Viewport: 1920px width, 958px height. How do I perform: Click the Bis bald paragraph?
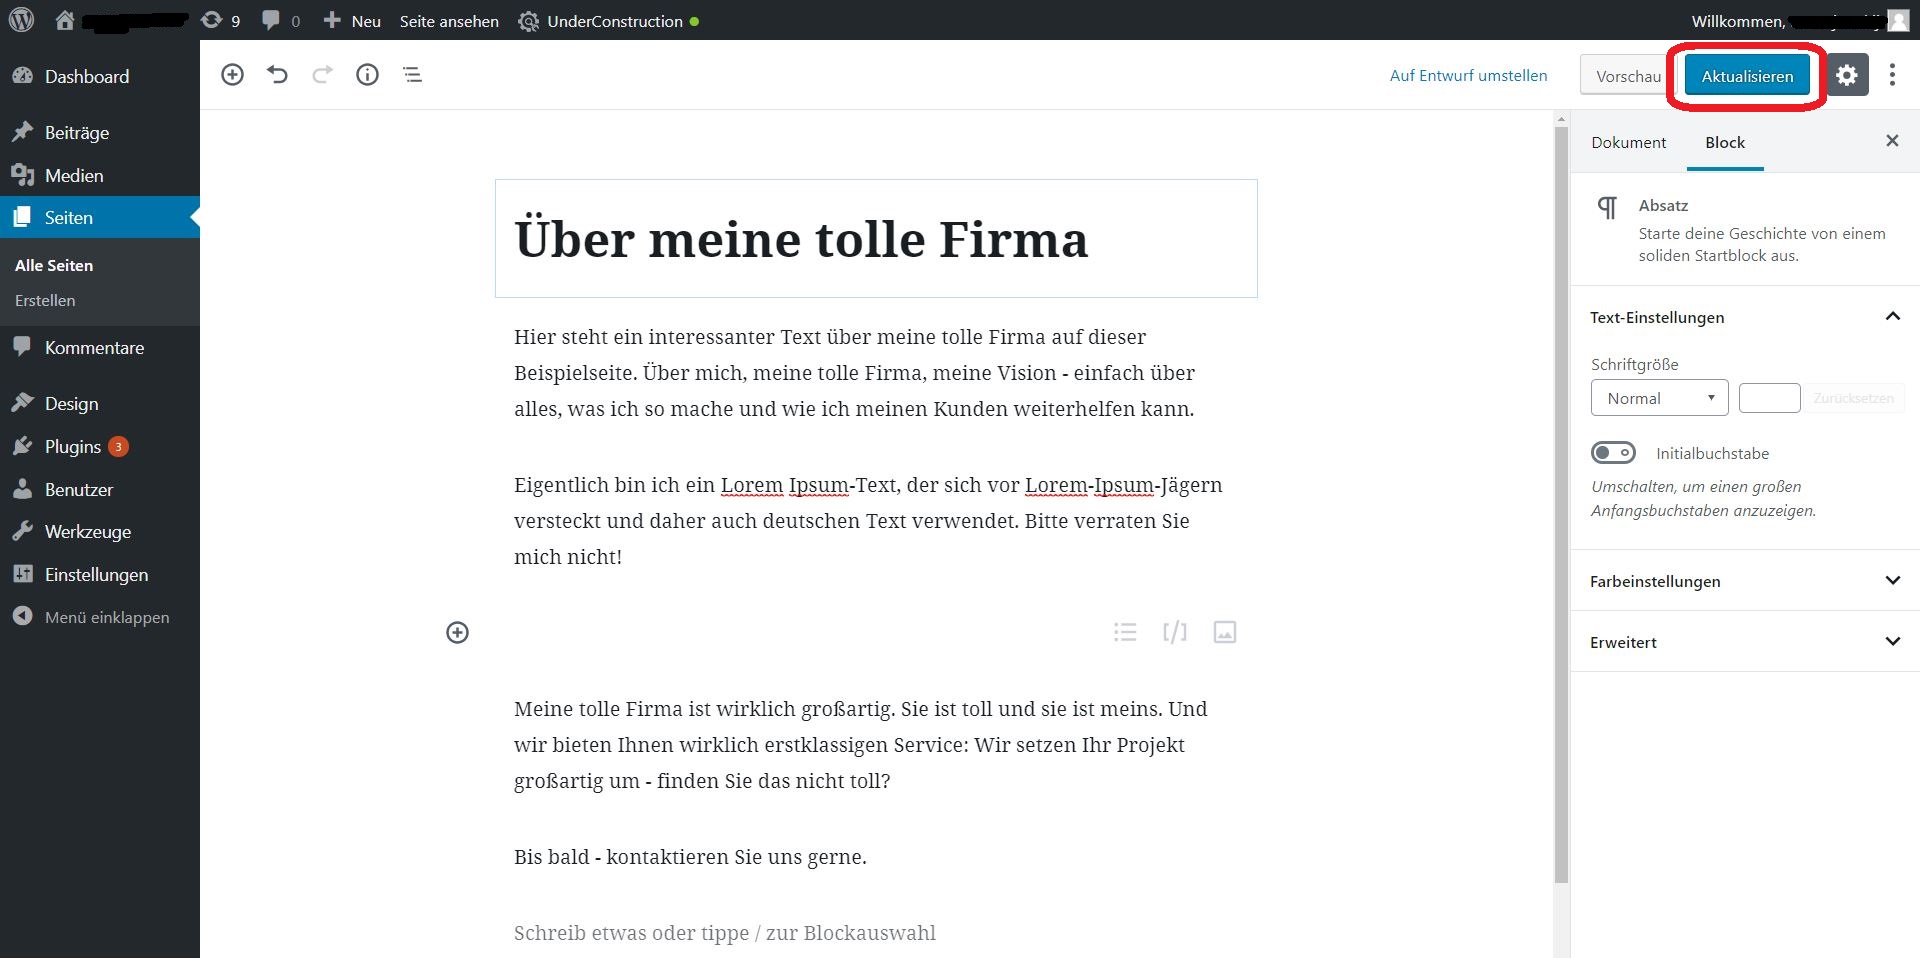click(x=690, y=857)
